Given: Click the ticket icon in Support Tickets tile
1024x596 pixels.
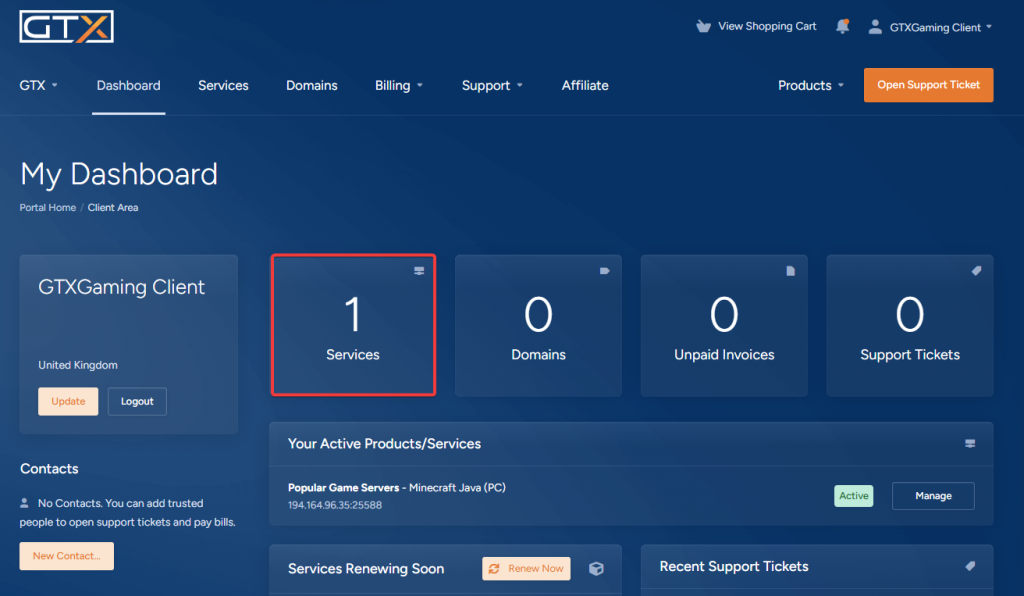Looking at the screenshot, I should tap(976, 271).
